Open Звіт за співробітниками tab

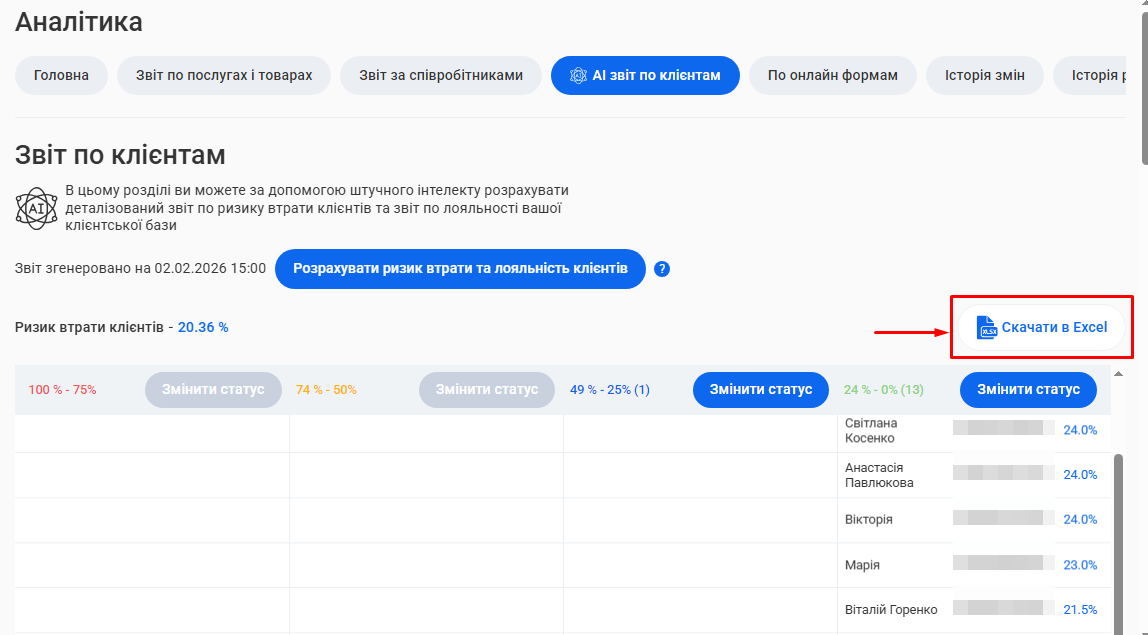[441, 75]
